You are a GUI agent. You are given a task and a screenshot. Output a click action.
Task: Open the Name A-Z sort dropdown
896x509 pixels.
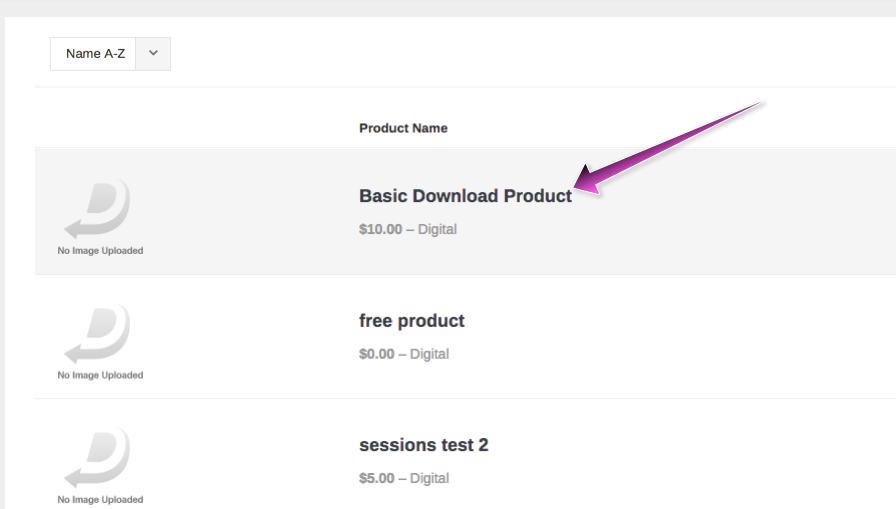click(x=110, y=54)
